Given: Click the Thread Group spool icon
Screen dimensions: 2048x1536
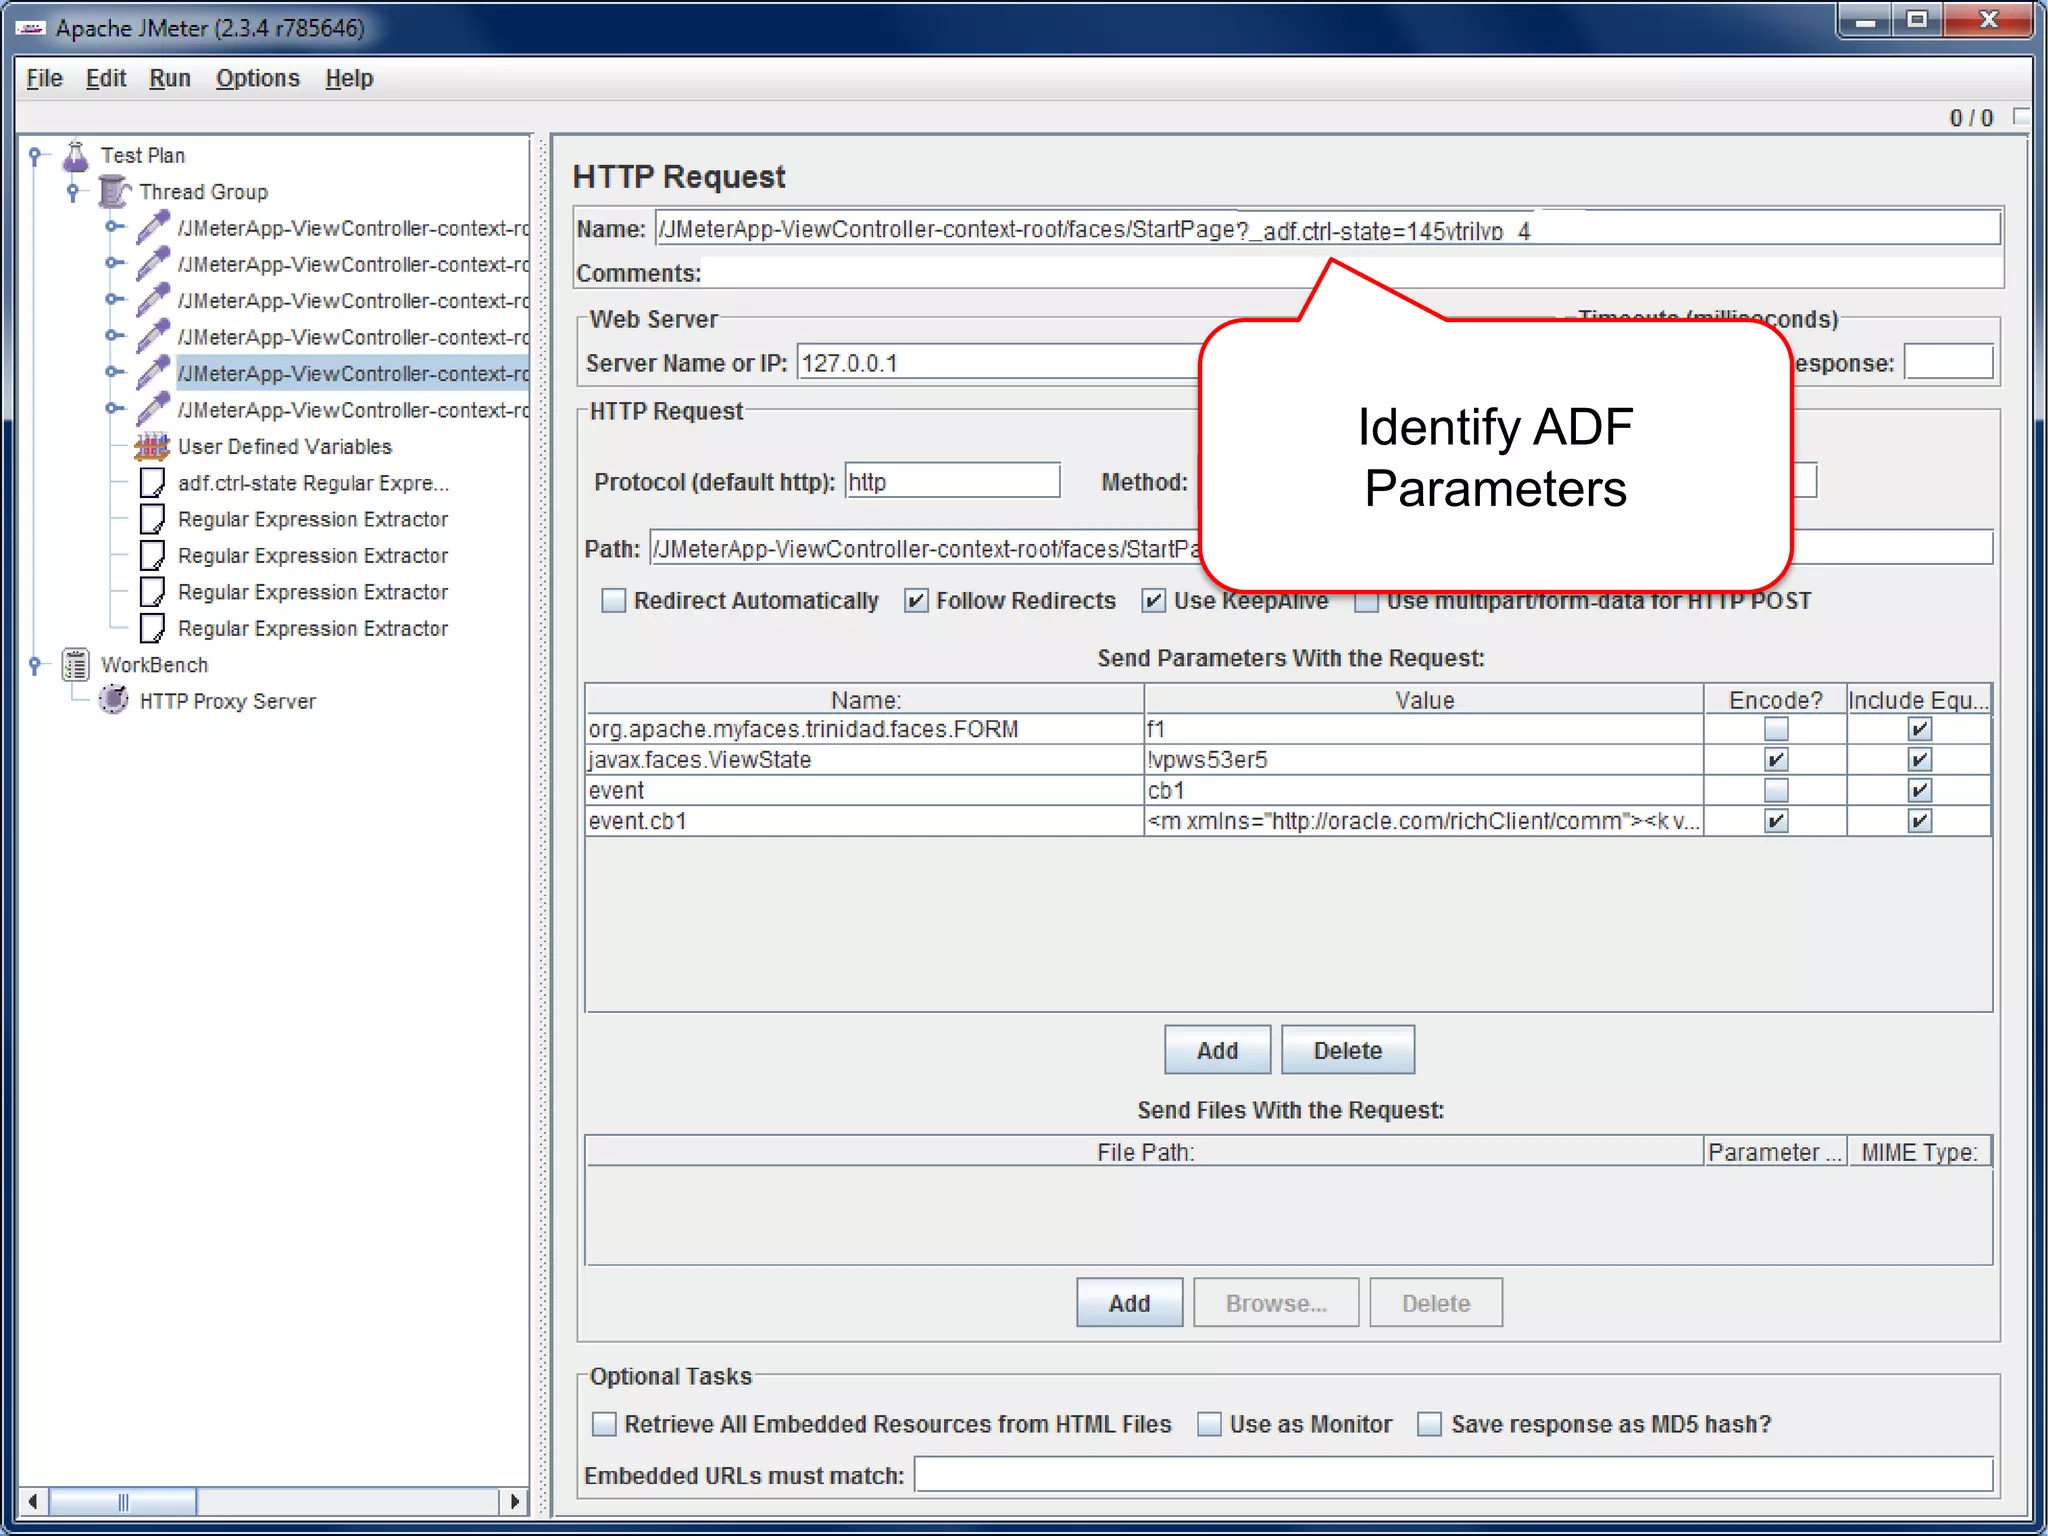Looking at the screenshot, I should point(114,191).
